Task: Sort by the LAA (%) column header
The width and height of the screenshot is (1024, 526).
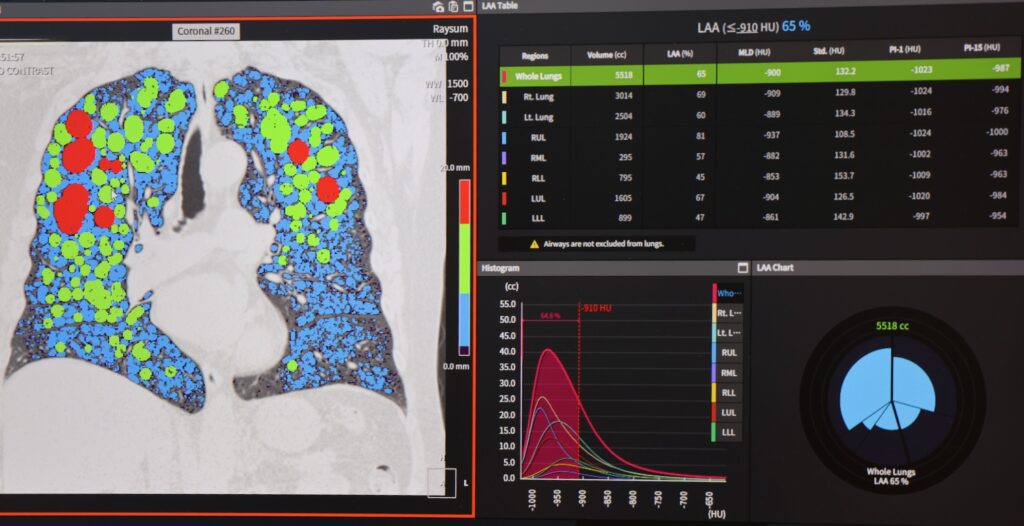Action: tap(680, 54)
